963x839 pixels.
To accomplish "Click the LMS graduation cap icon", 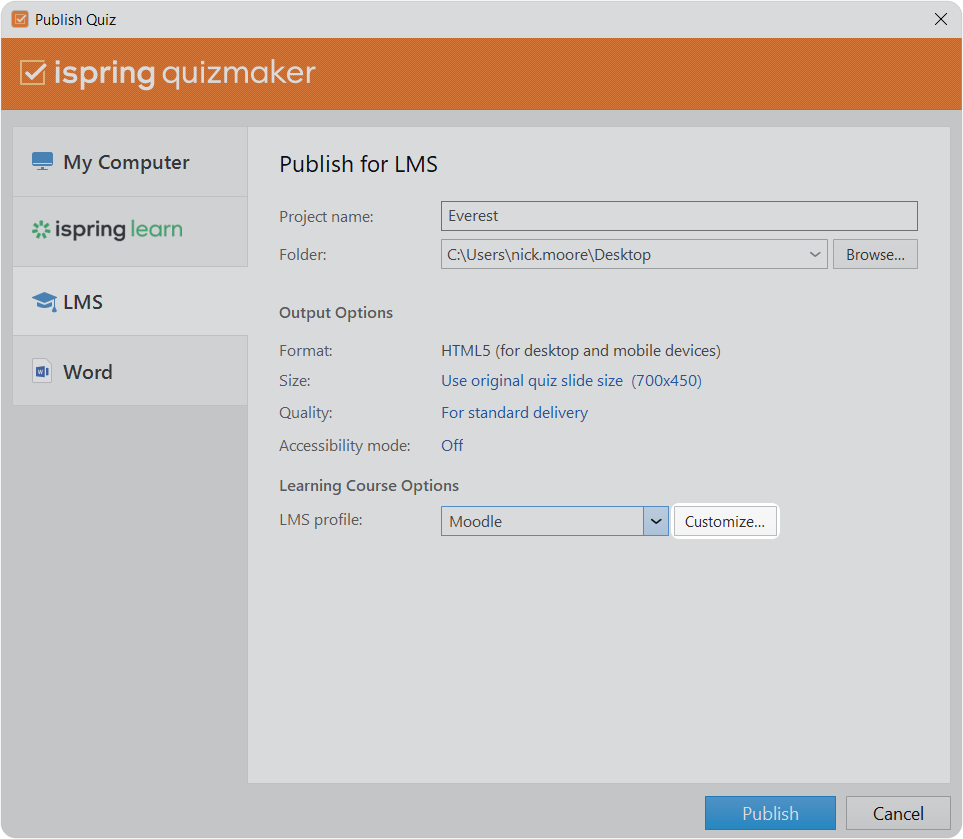I will click(44, 302).
